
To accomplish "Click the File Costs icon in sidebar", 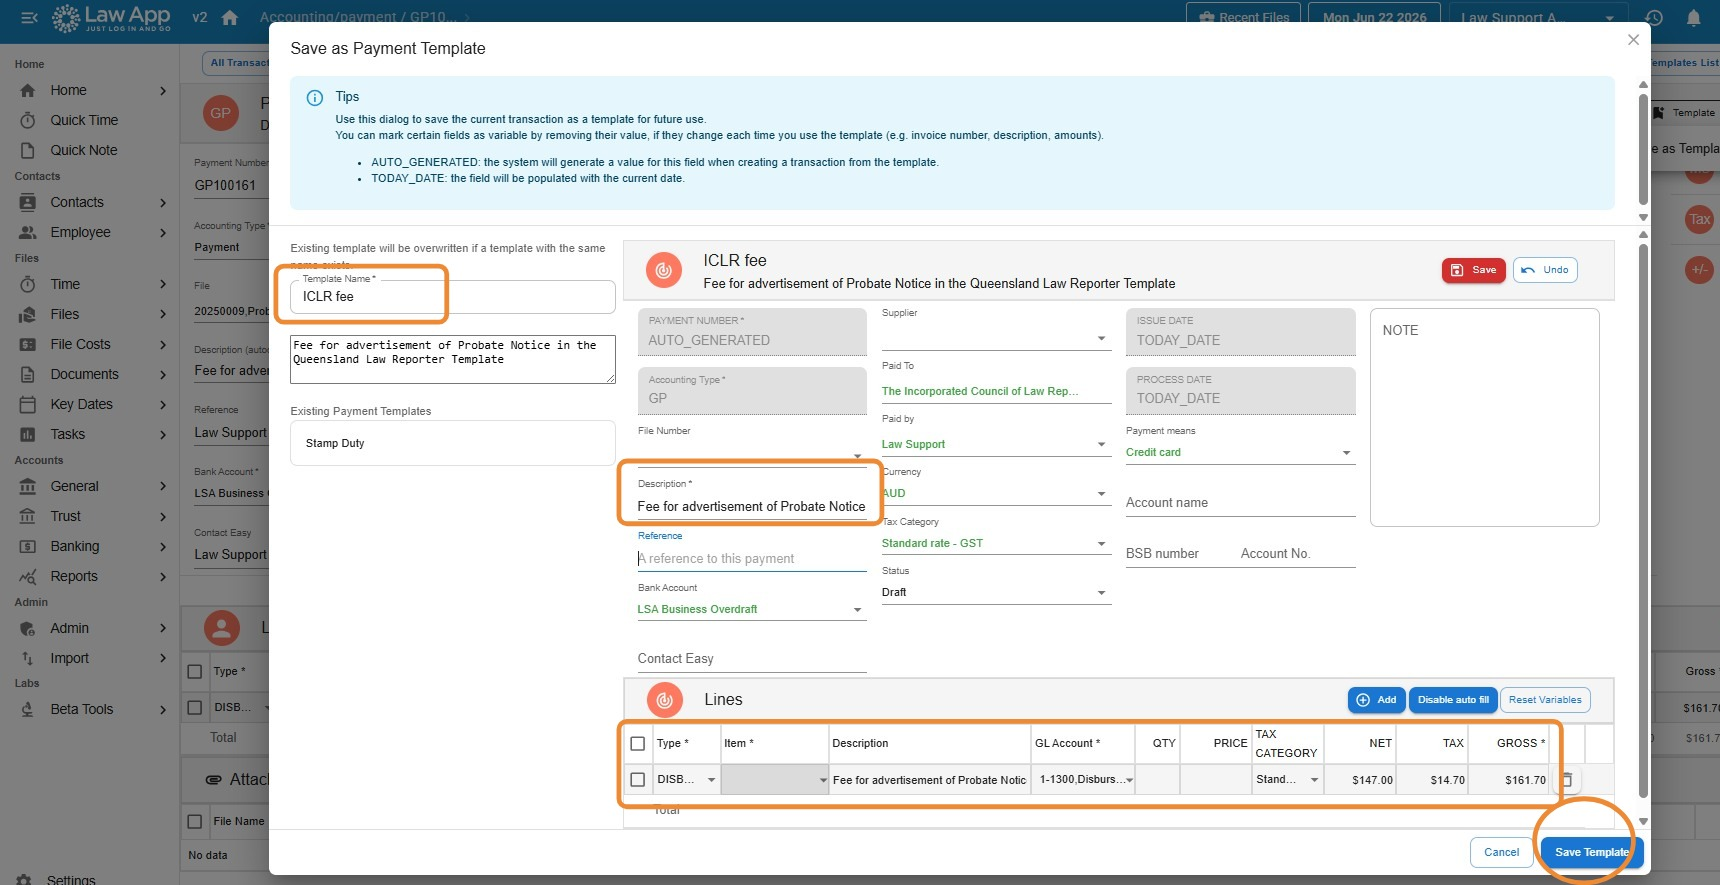I will (28, 344).
